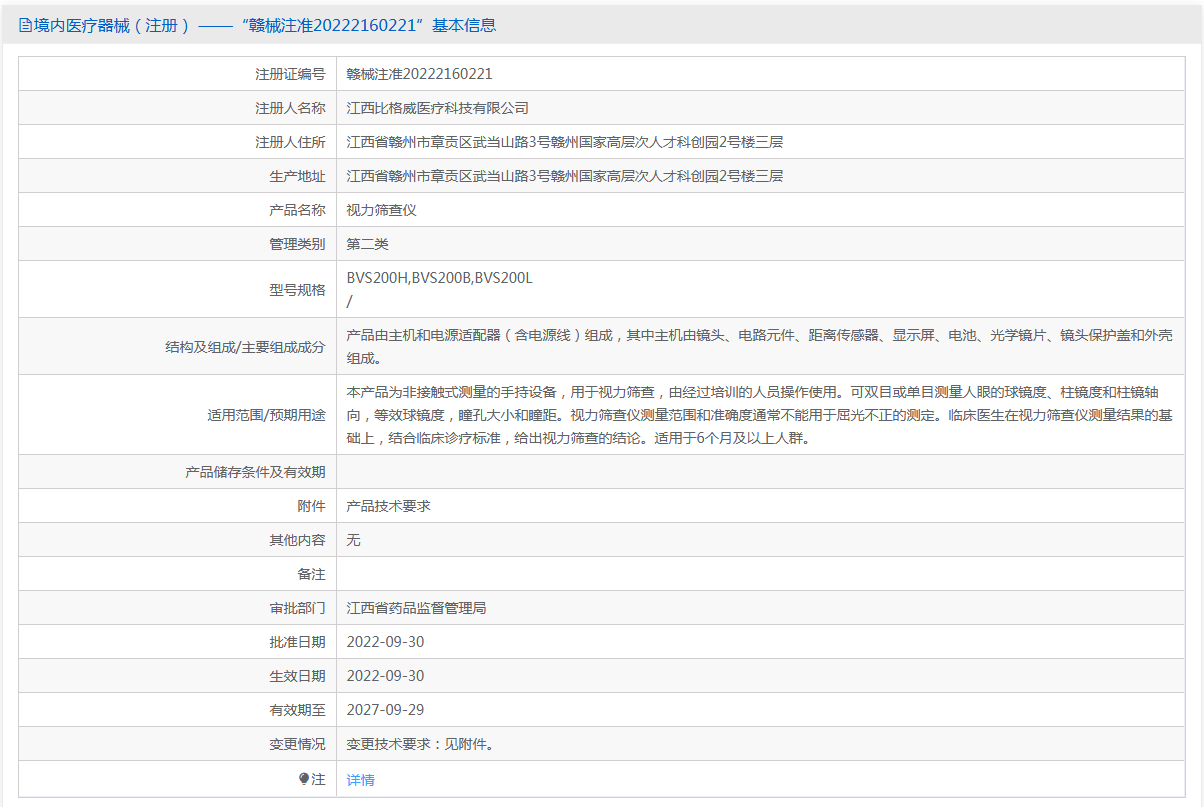The width and height of the screenshot is (1204, 807).
Task: Click the 结构及组成 description text
Action: pos(758,346)
